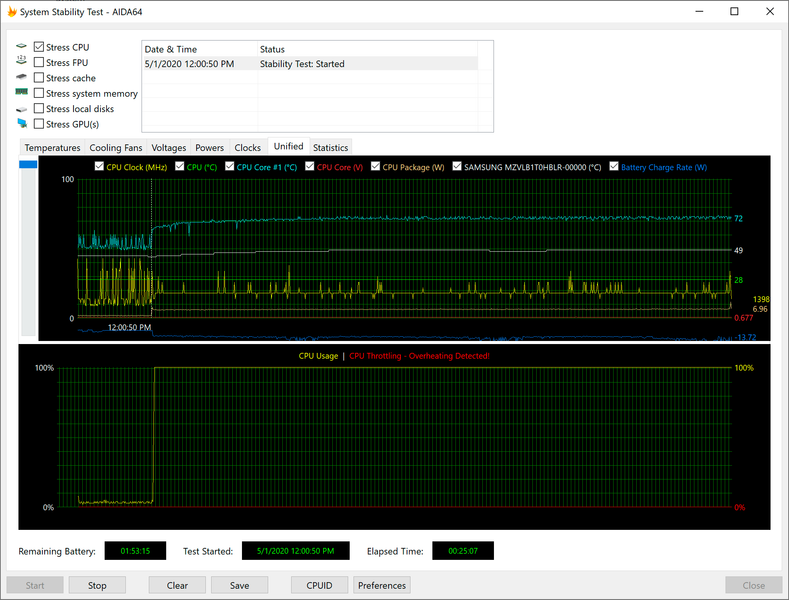Image resolution: width=789 pixels, height=600 pixels.
Task: Click the disk drive icon beside Stress local disks
Action: tap(21, 109)
